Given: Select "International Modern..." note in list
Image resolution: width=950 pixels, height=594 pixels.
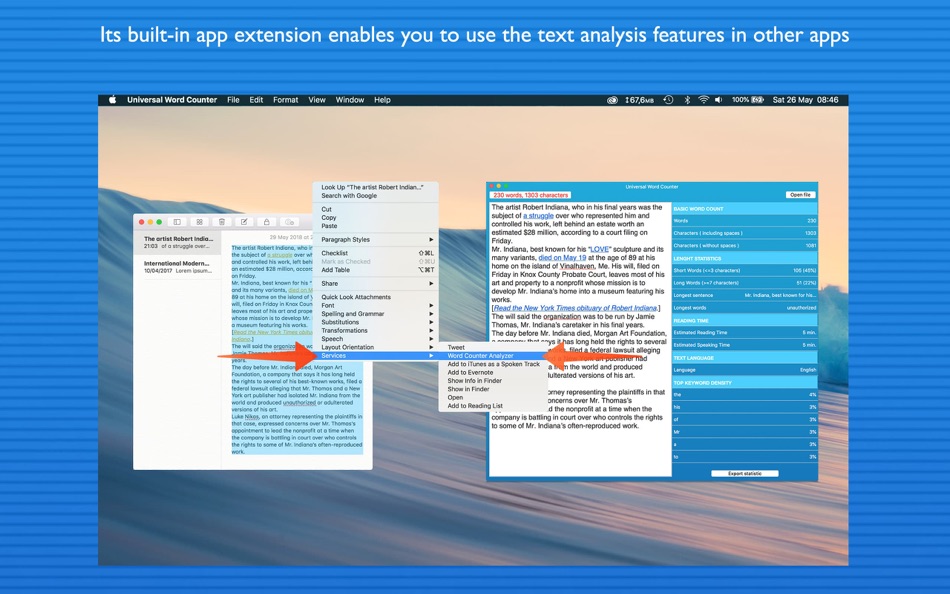Looking at the screenshot, I should [178, 267].
